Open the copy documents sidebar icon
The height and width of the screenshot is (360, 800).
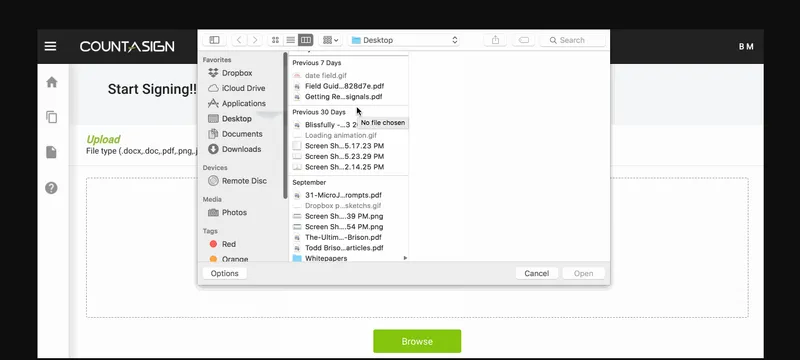[x=52, y=117]
